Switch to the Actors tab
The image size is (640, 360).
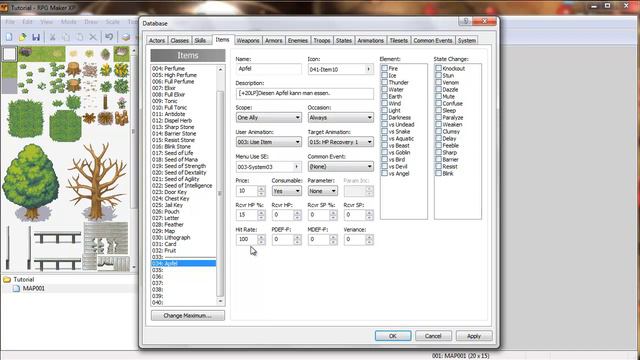pos(157,40)
